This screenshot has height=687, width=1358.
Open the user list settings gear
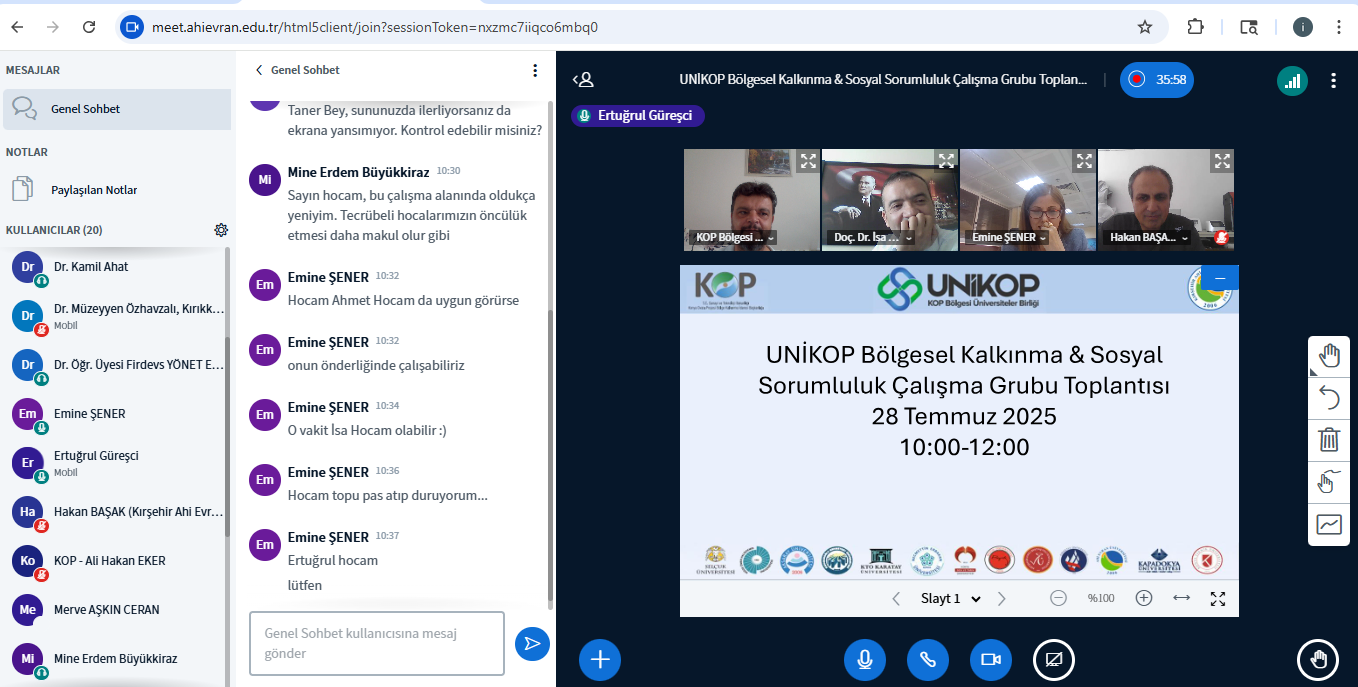[221, 230]
